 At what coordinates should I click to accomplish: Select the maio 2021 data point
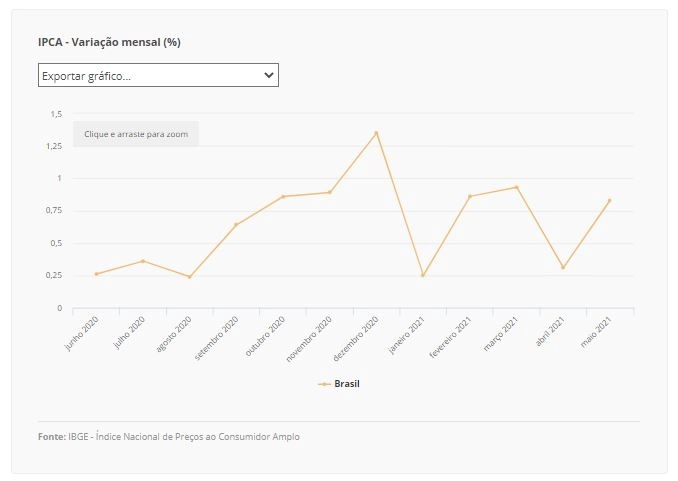click(610, 201)
